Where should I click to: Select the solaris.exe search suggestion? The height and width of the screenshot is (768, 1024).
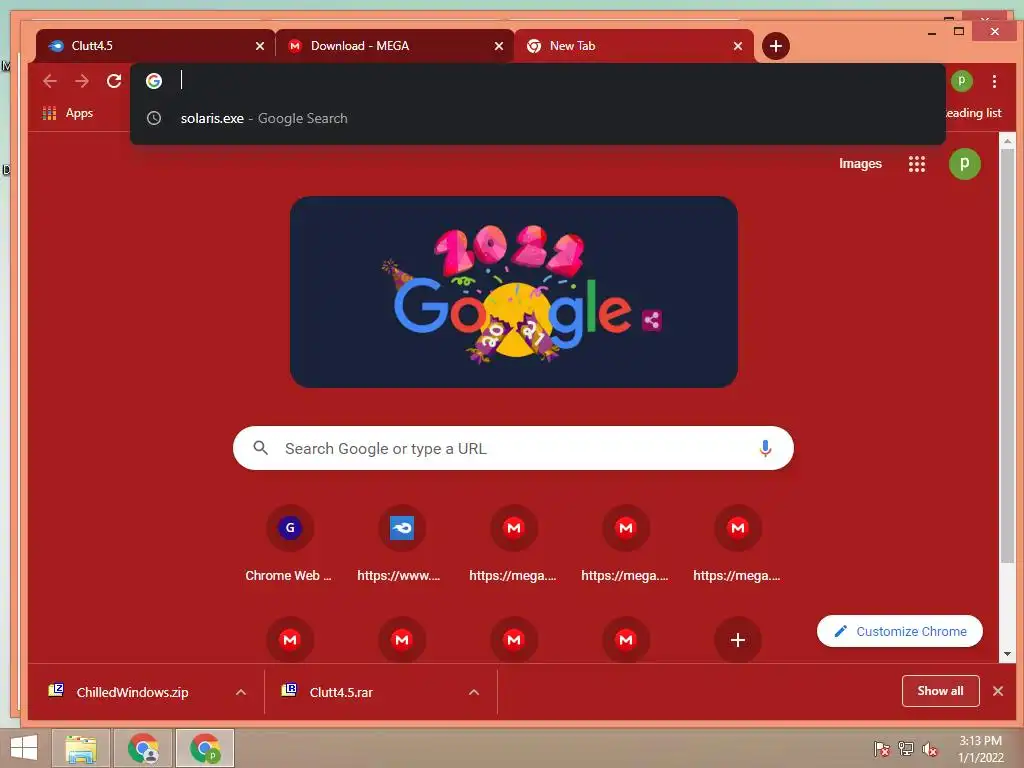[x=537, y=118]
